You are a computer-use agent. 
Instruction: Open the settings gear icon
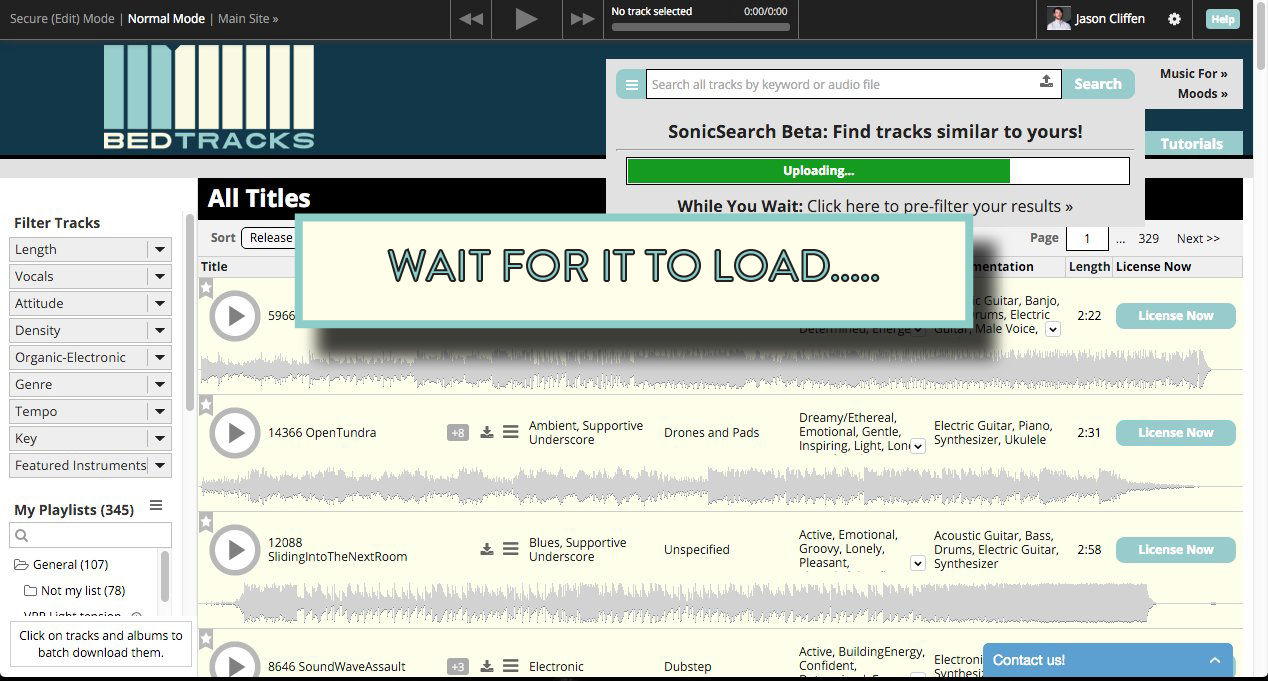[1174, 19]
